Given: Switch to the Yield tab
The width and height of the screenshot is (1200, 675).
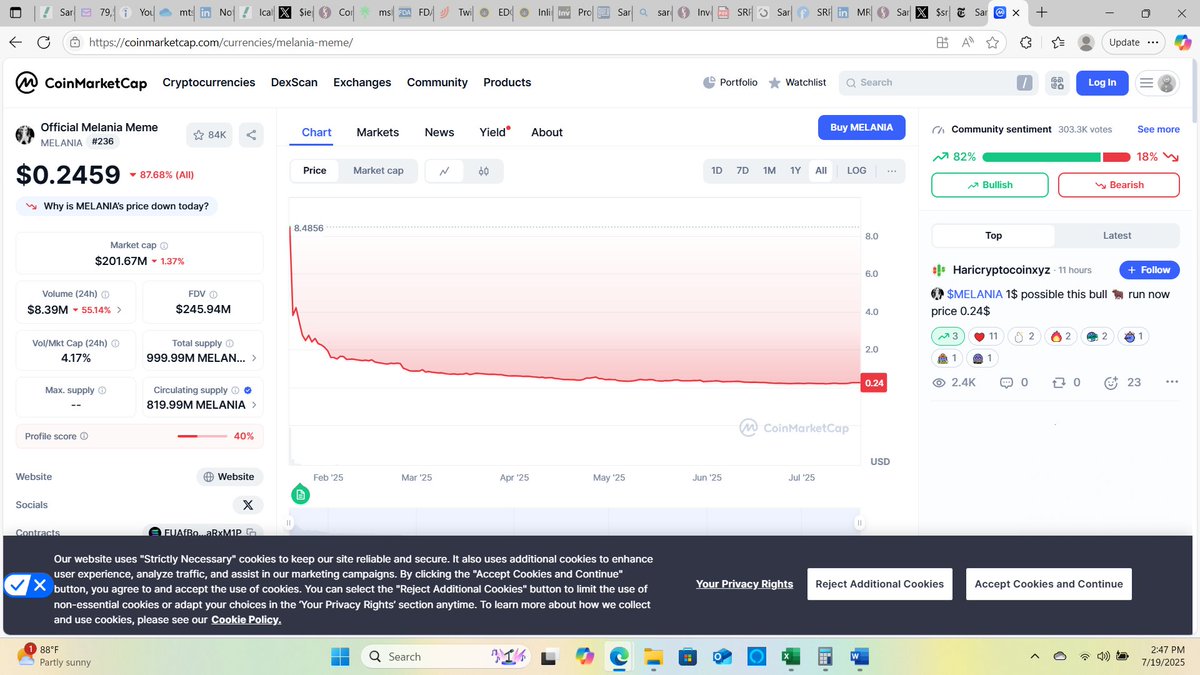Looking at the screenshot, I should tap(494, 132).
